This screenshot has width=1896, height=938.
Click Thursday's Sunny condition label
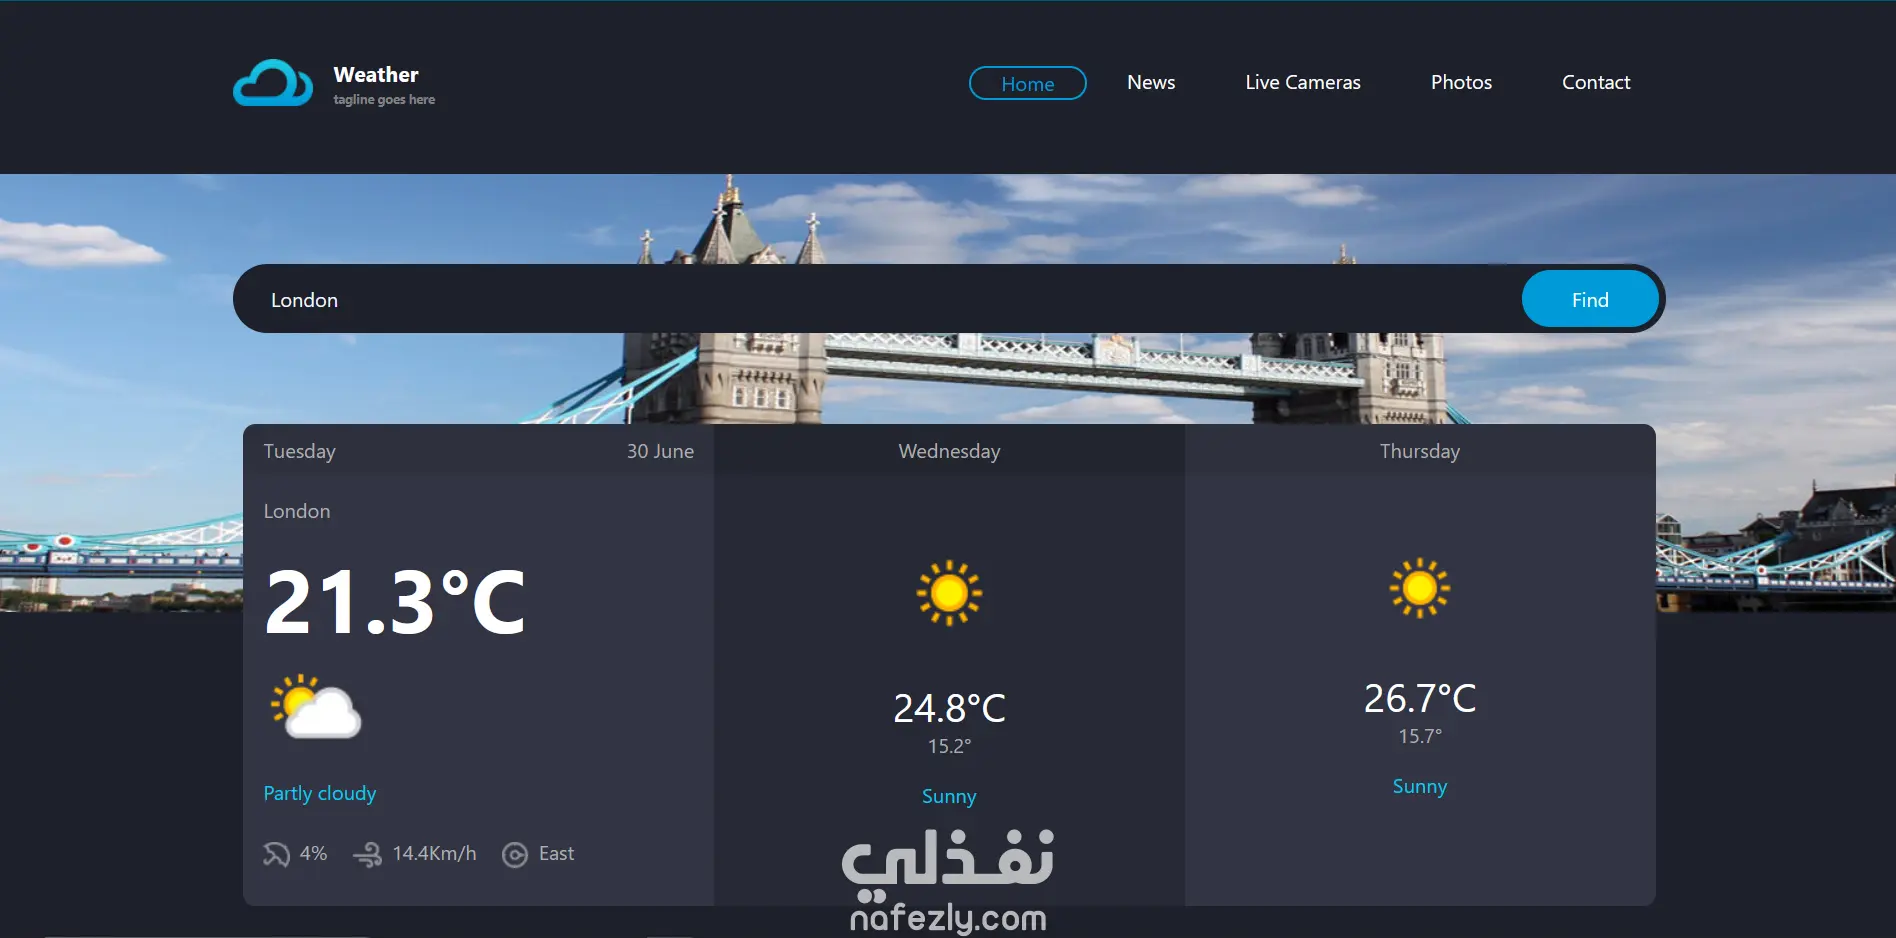[x=1420, y=786]
